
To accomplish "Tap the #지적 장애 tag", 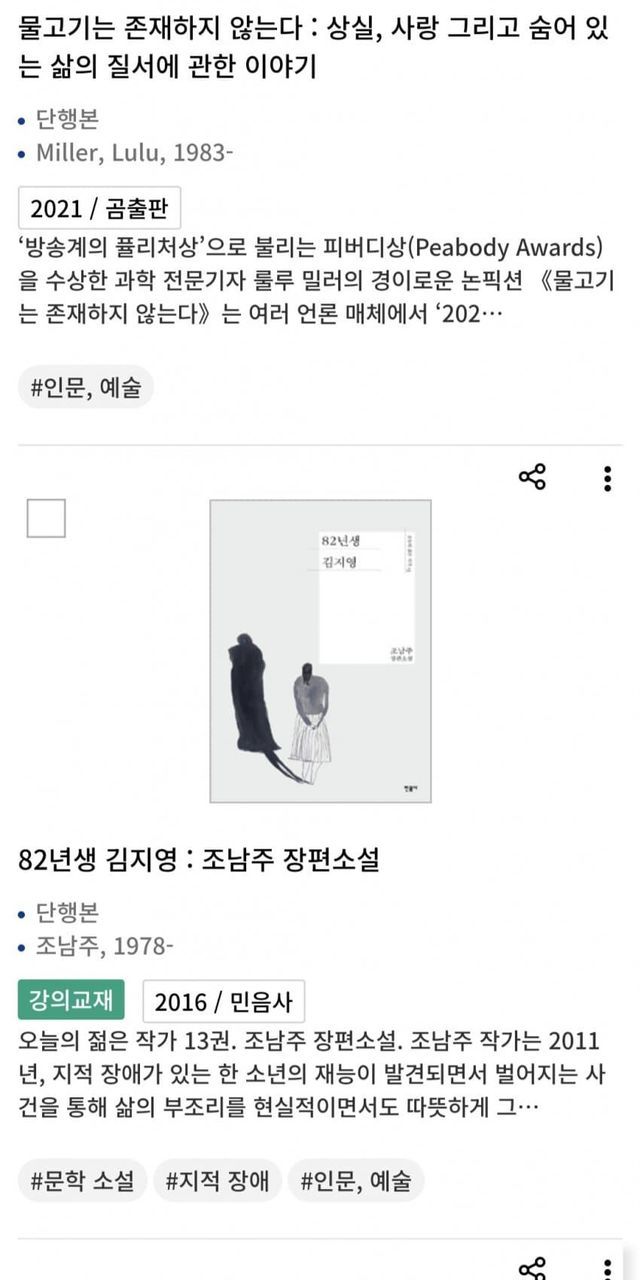I will pyautogui.click(x=217, y=1181).
